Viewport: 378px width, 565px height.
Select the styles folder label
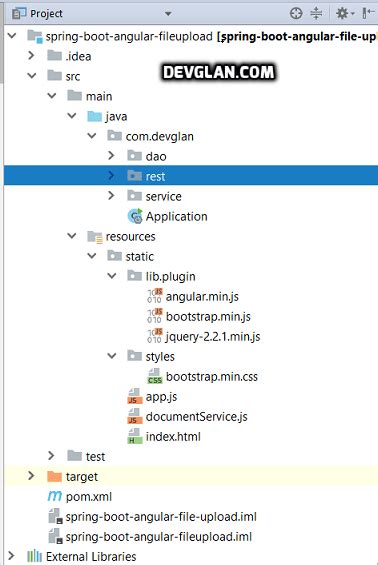(x=160, y=357)
